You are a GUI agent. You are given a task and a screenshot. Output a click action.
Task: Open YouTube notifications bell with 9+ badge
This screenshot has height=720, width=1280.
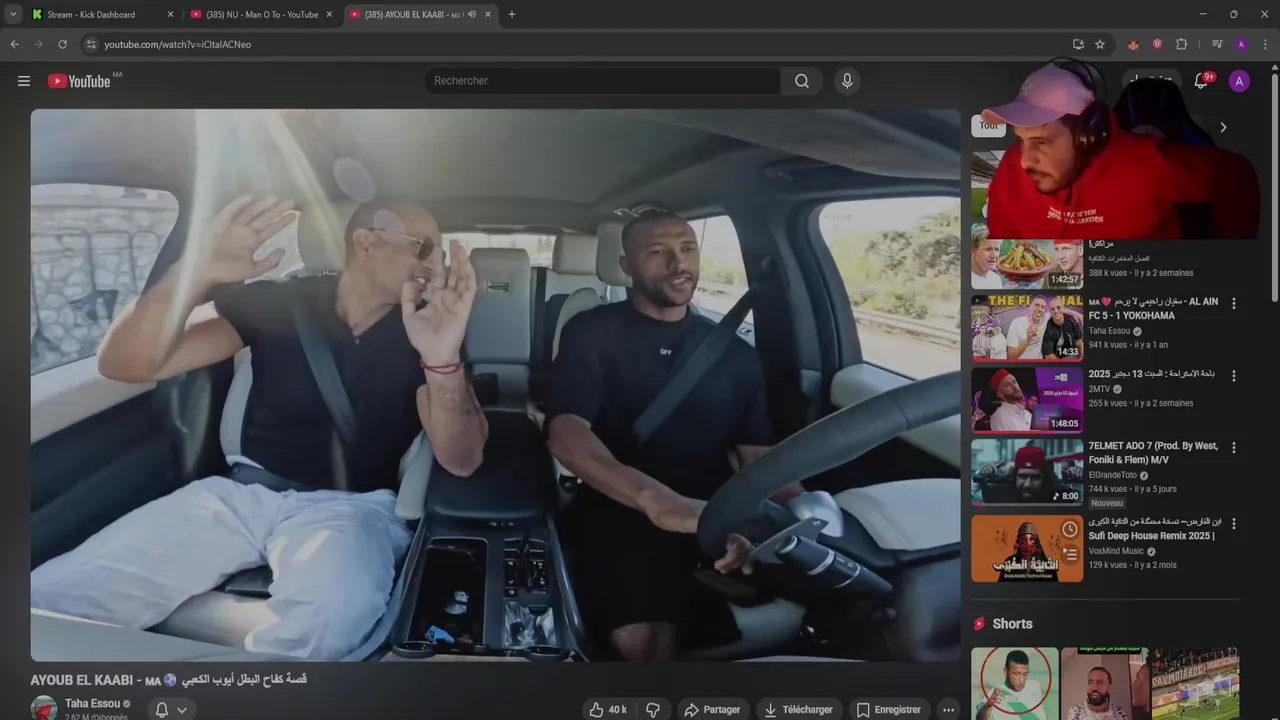[x=1201, y=81]
